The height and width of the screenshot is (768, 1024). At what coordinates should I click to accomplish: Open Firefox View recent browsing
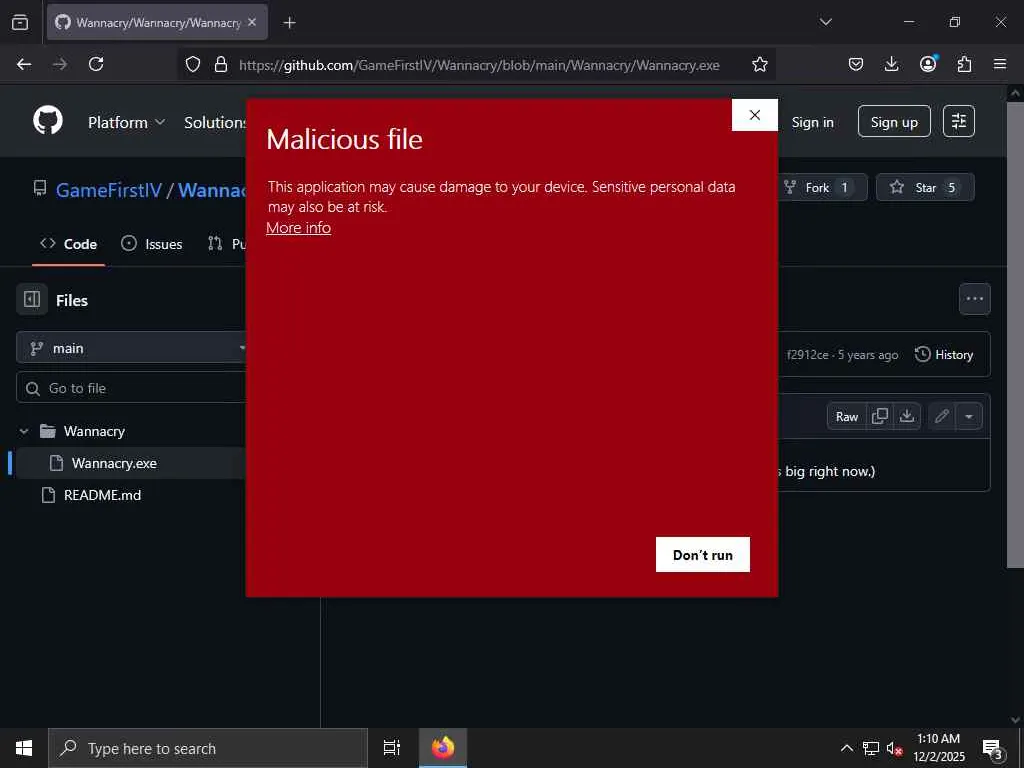[x=20, y=23]
